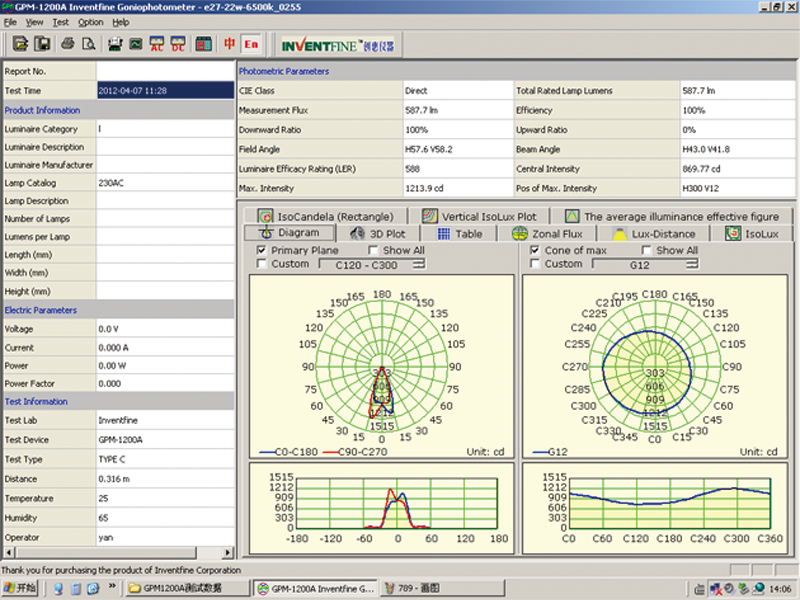This screenshot has height=600, width=800.
Task: Open Print Preview from the toolbar
Action: (x=88, y=44)
